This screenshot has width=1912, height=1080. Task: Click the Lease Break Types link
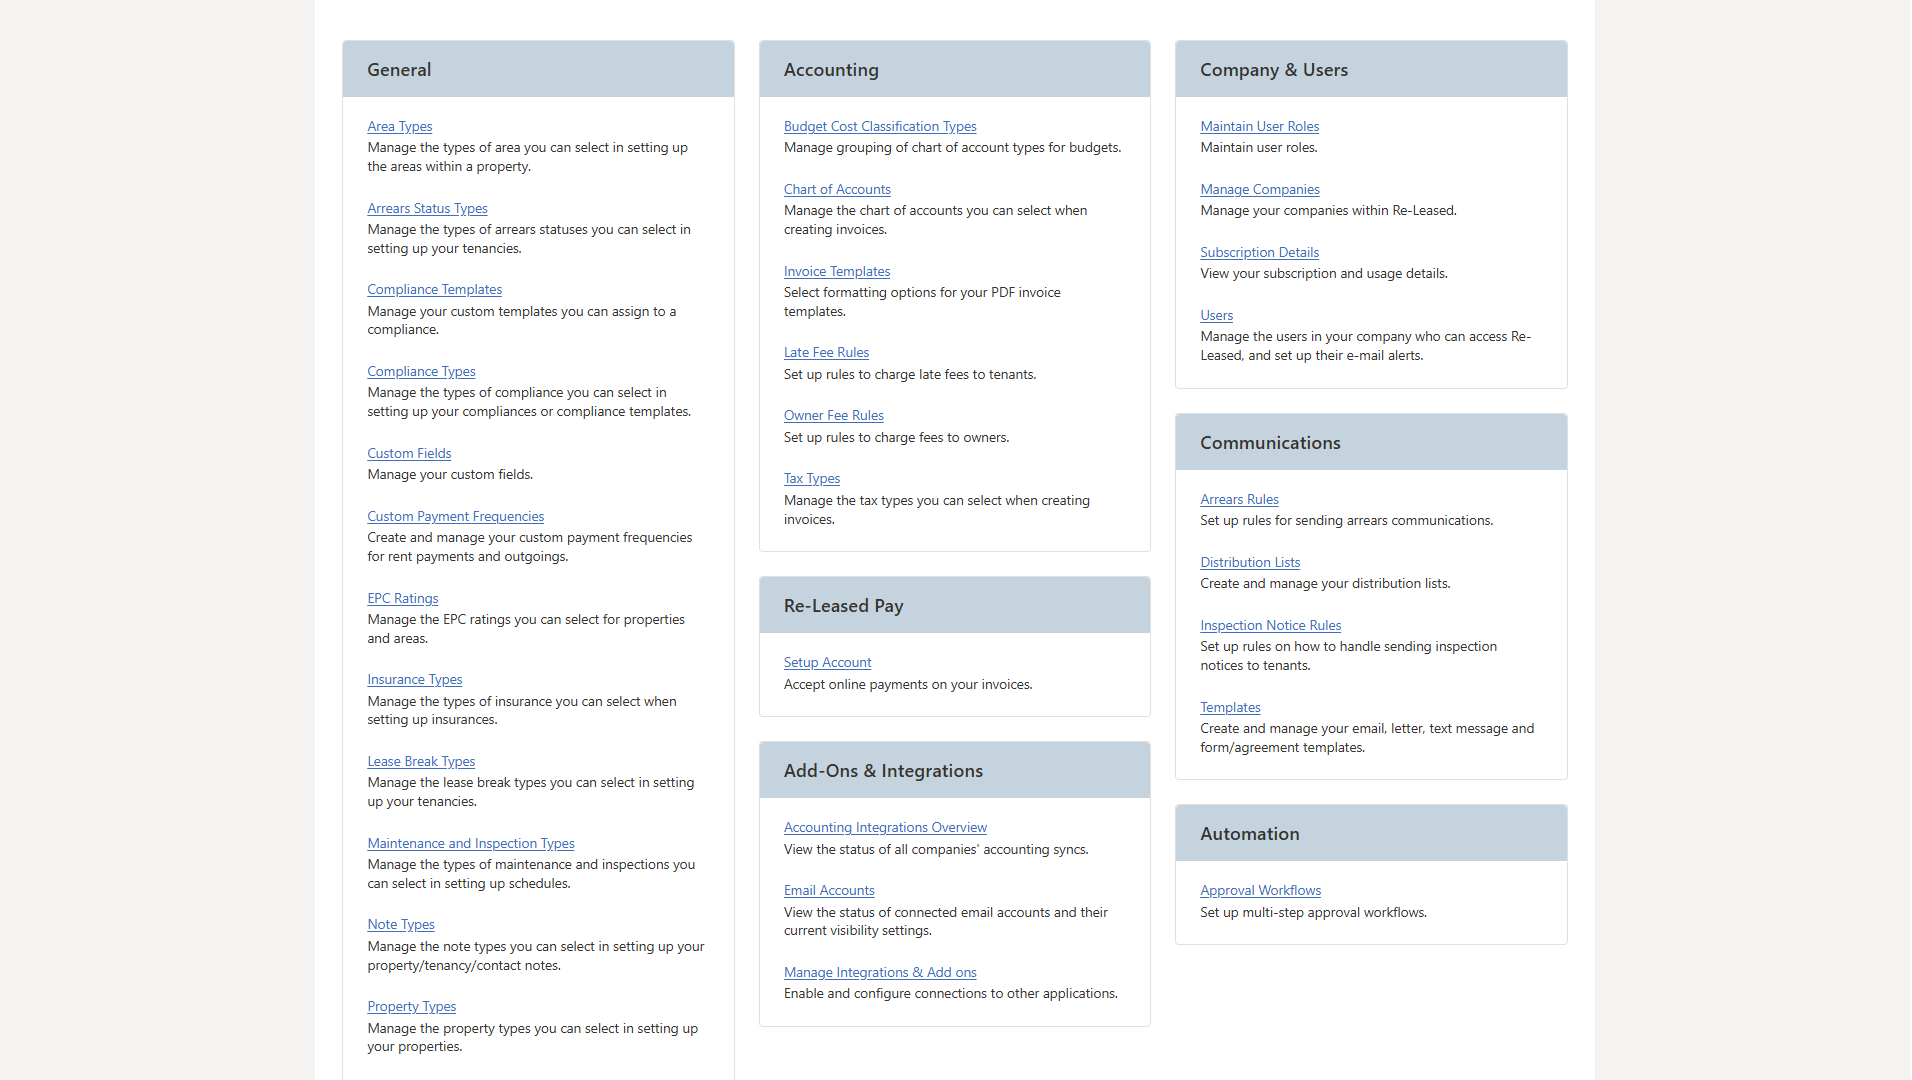pyautogui.click(x=421, y=761)
